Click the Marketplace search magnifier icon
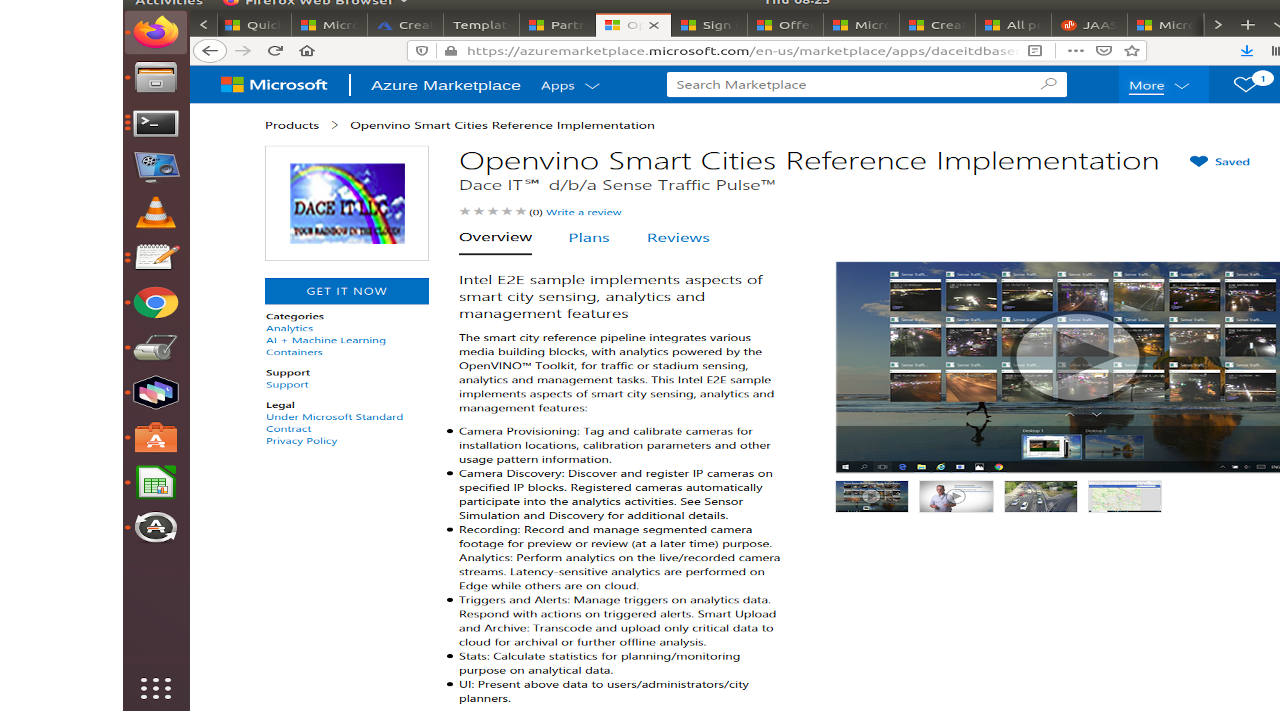This screenshot has width=1280, height=720. [x=1048, y=84]
